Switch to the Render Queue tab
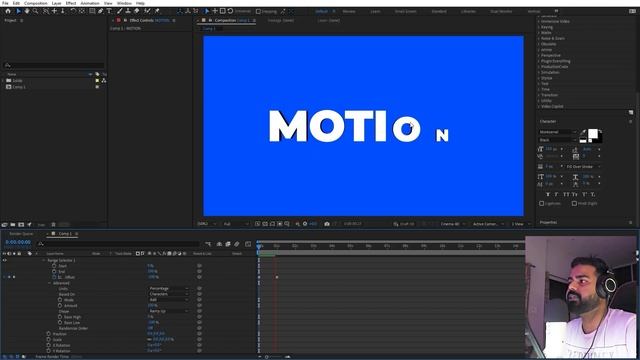Image resolution: width=640 pixels, height=360 pixels. [x=21, y=234]
